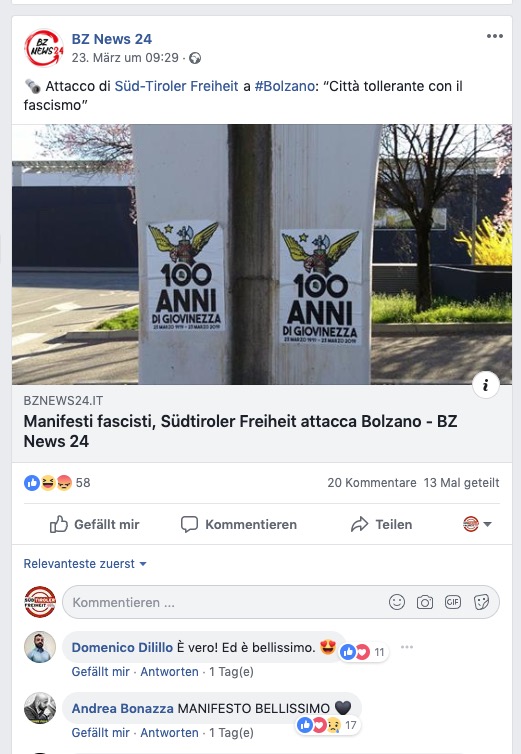Viewport: 521px width, 754px height.
Task: Like Andrea Bonazza's comment
Action: [101, 733]
